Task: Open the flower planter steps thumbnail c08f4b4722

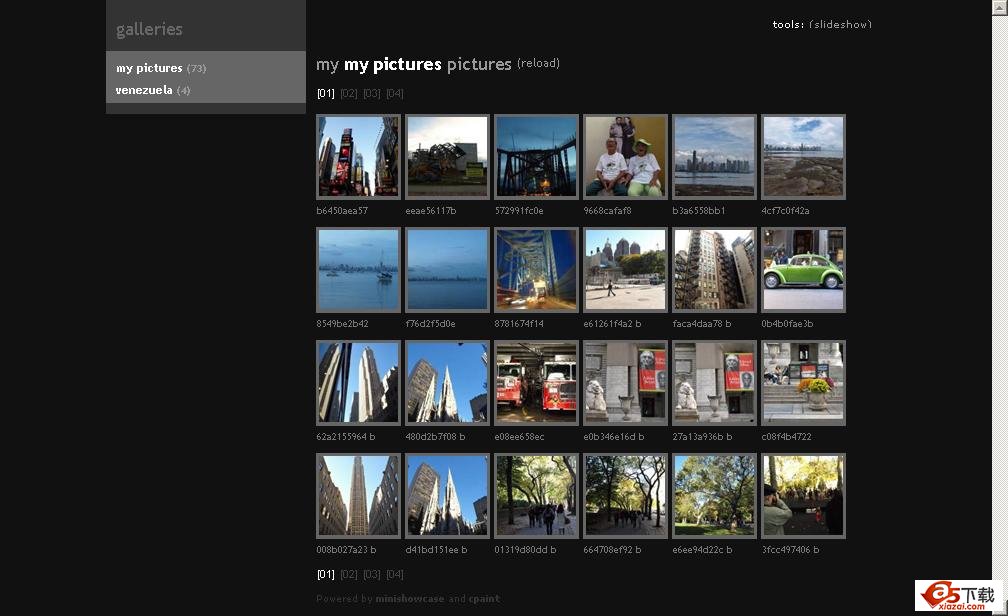Action: point(803,383)
